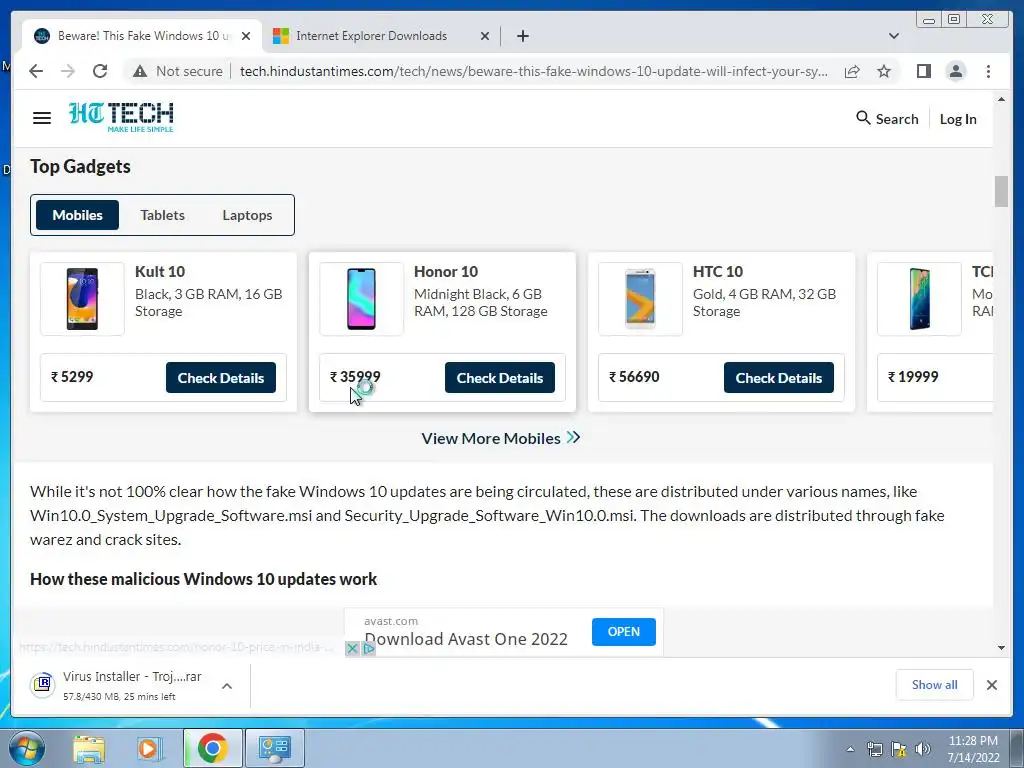Select the Beware Fake Windows 10 tab
This screenshot has height=768, width=1024.
coord(134,36)
